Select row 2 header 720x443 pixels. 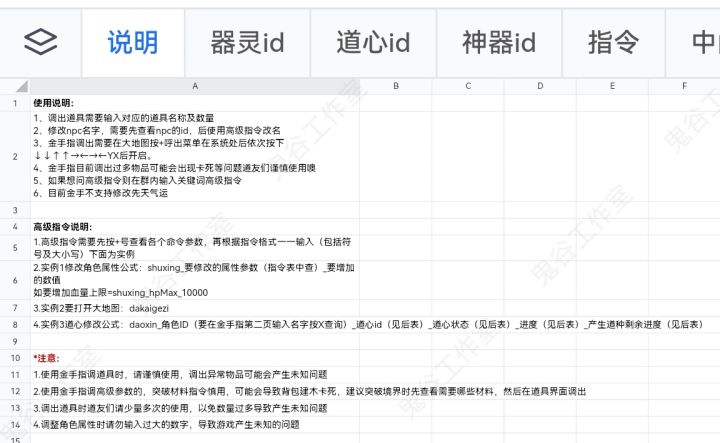(15, 157)
